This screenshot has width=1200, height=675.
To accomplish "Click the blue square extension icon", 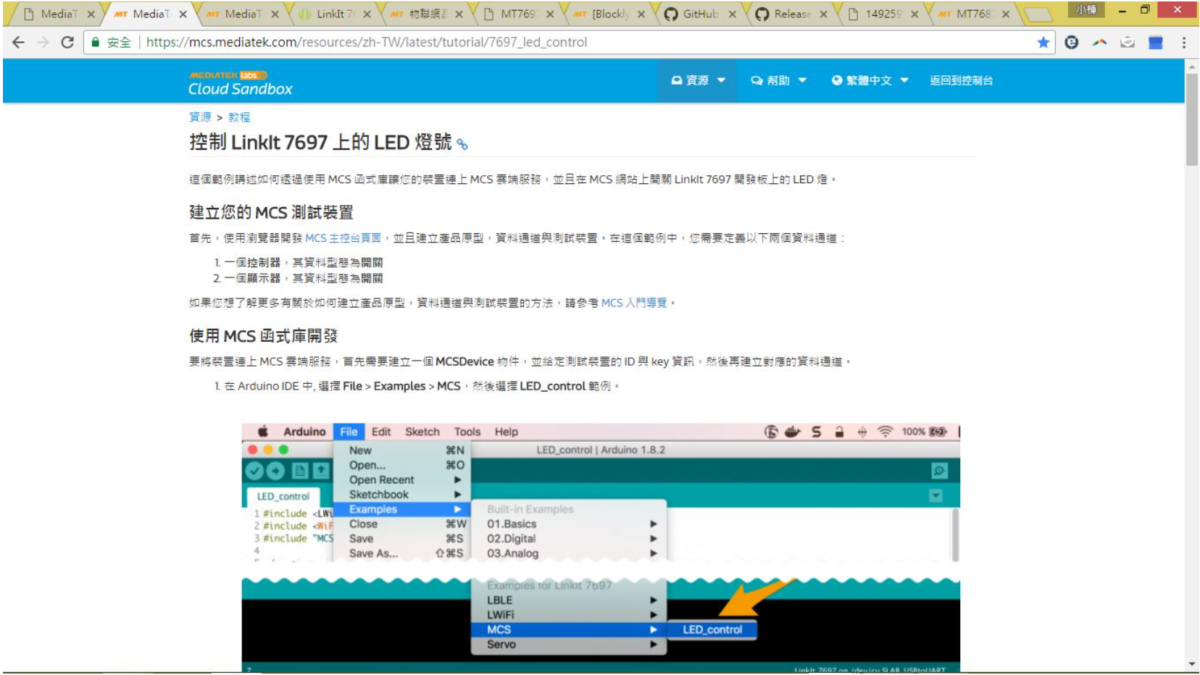I will pos(1156,43).
